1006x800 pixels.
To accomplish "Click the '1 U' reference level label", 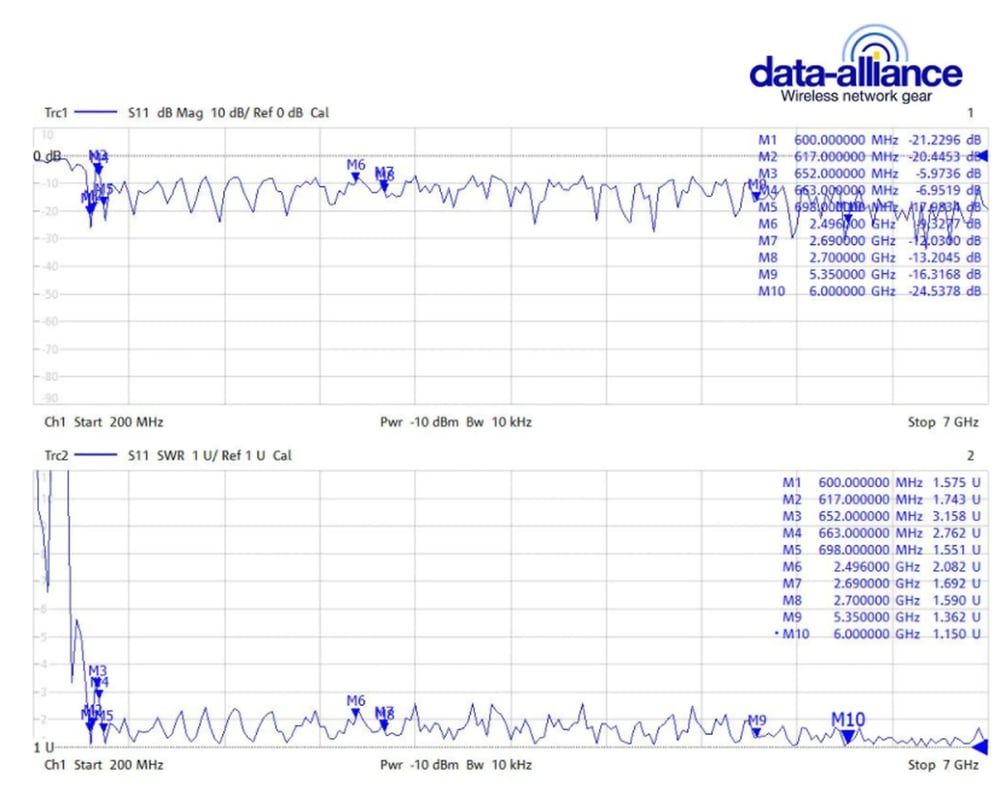I will coord(44,747).
